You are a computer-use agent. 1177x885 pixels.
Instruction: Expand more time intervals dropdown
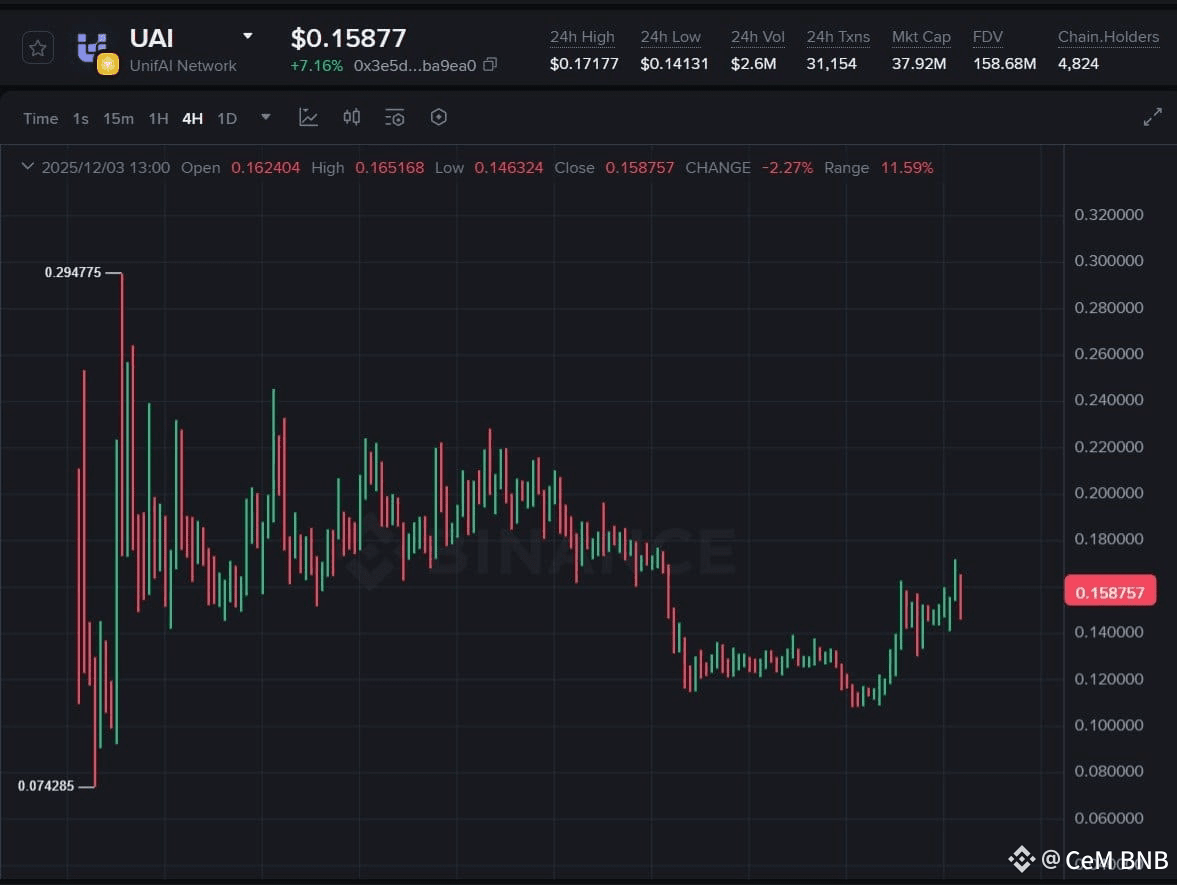tap(266, 117)
